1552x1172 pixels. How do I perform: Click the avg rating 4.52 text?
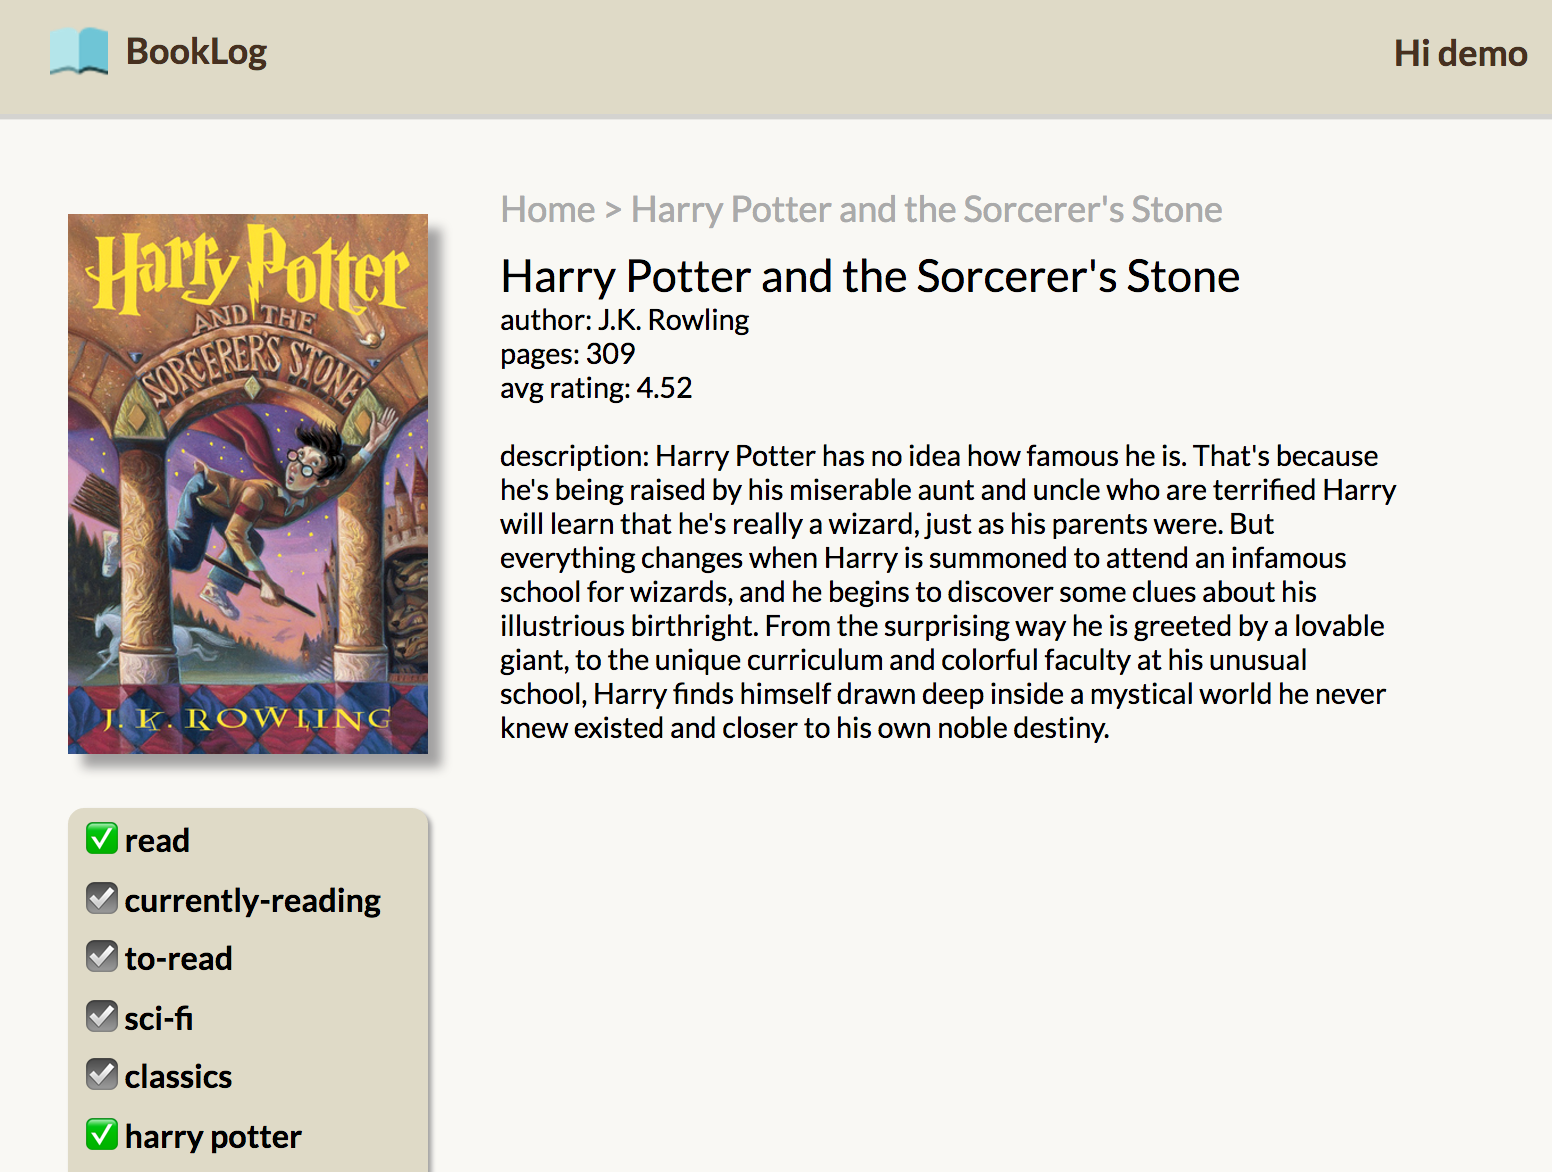tap(596, 388)
